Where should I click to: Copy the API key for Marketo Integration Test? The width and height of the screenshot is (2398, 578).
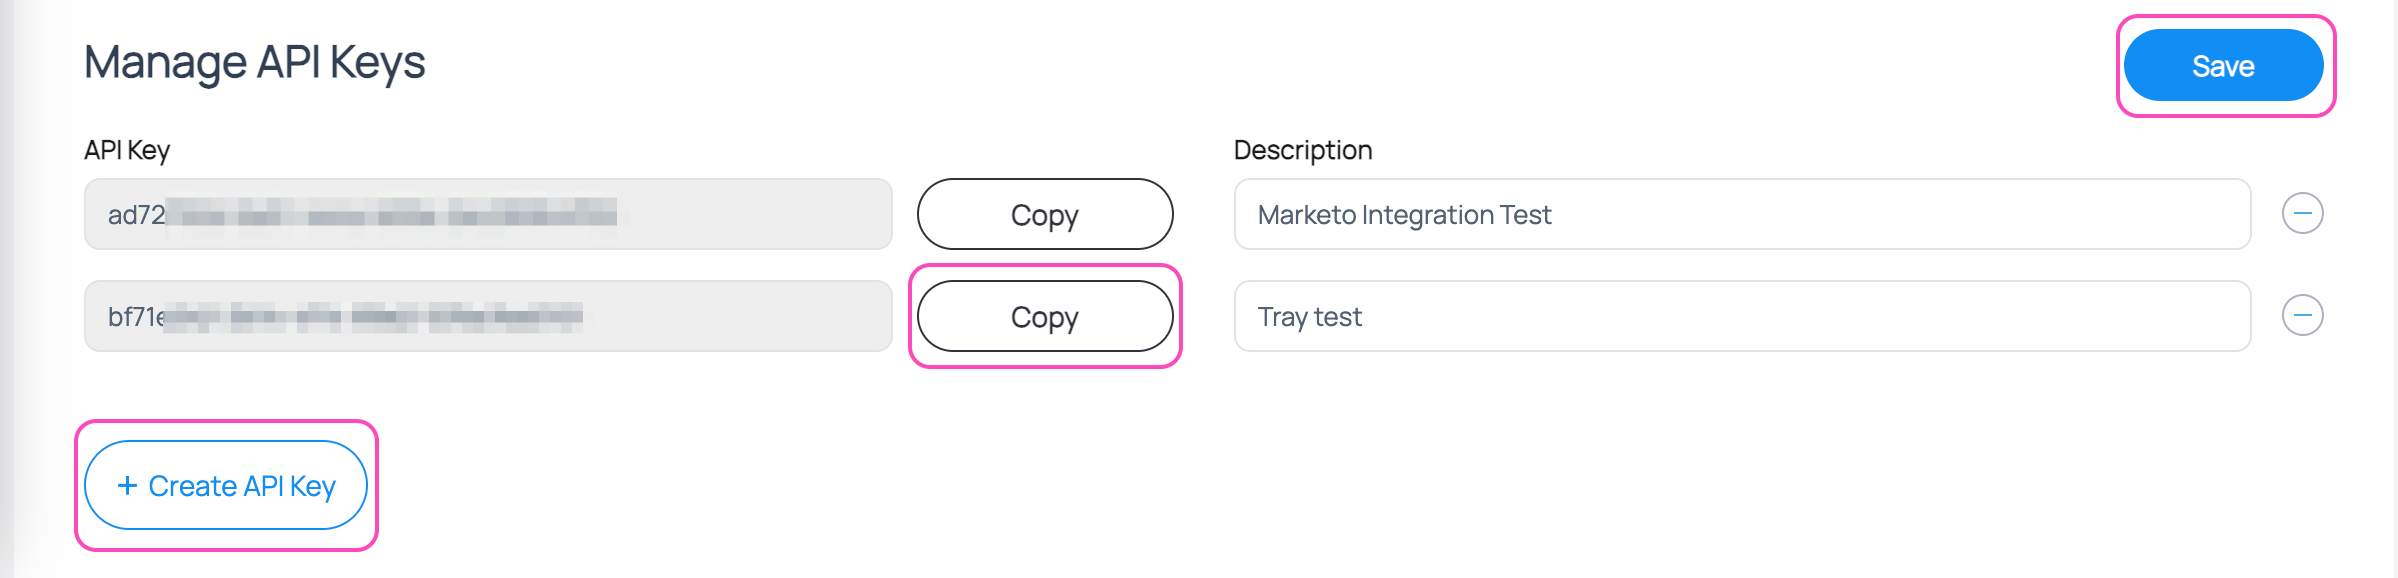[1044, 214]
